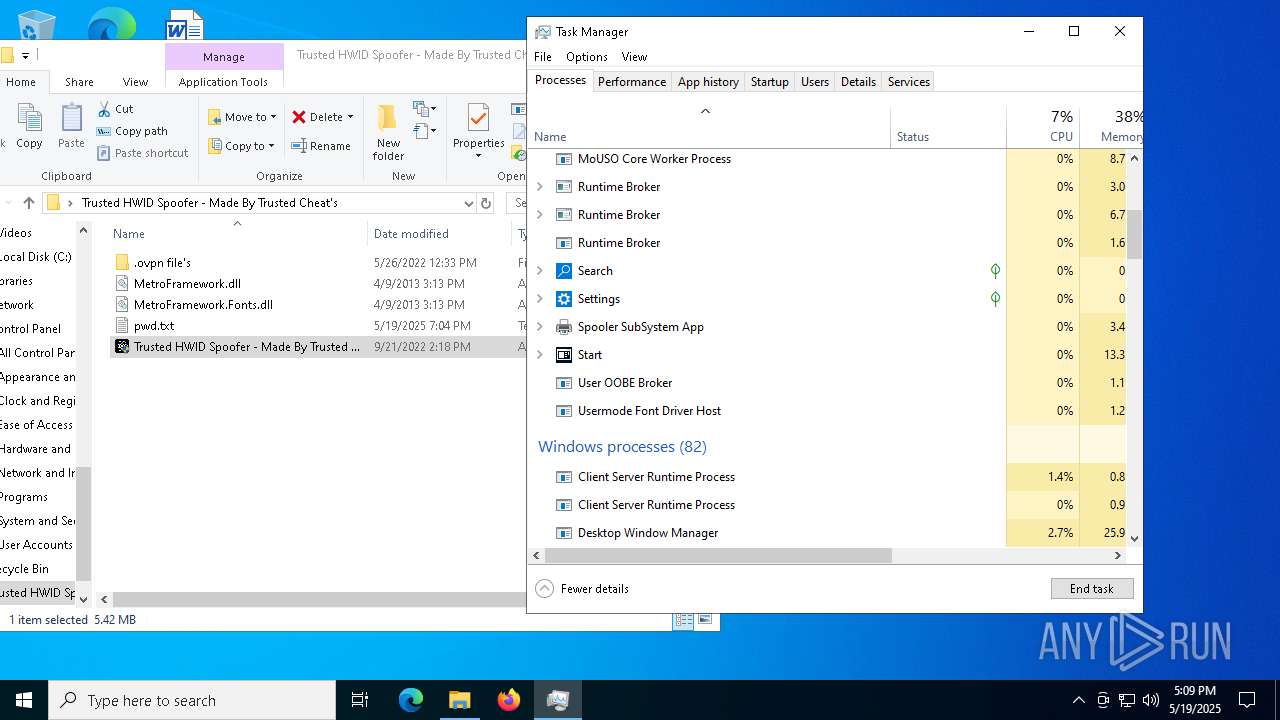Open File Explorer from the taskbar
The height and width of the screenshot is (720, 1280).
460,700
